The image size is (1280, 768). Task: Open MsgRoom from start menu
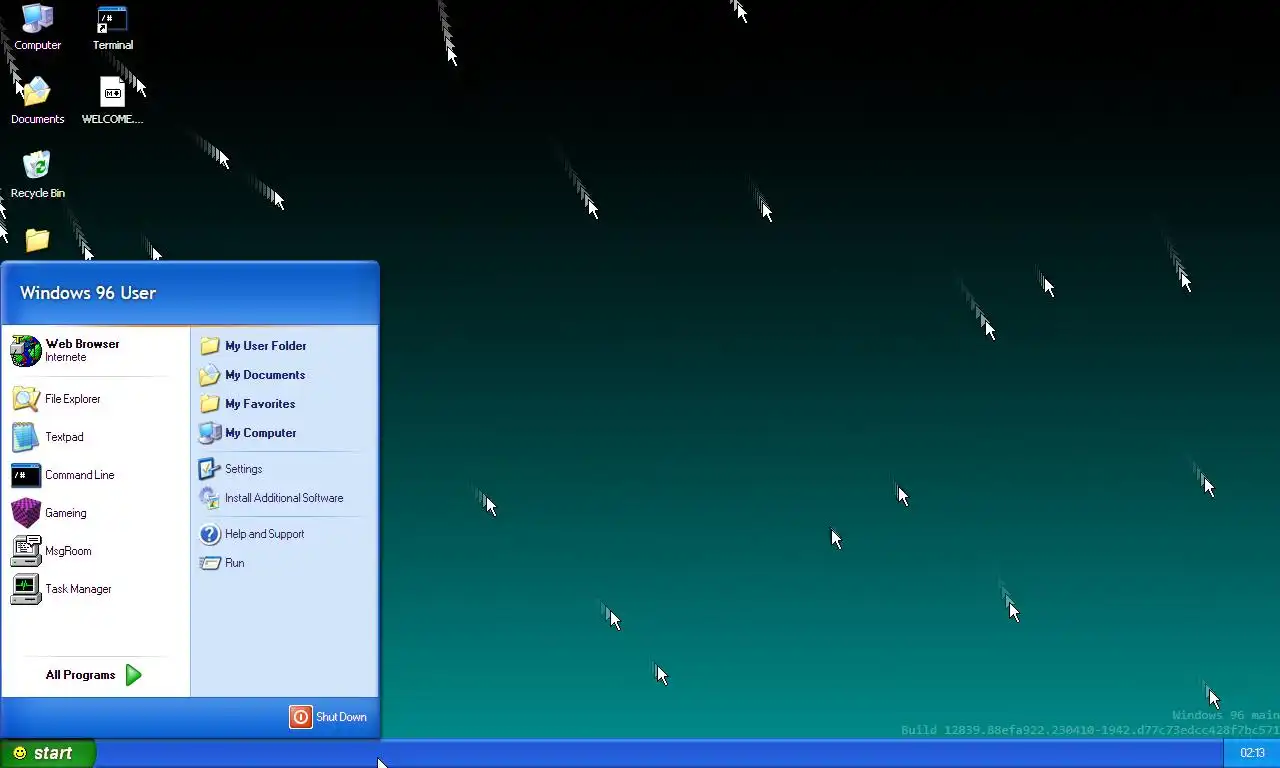[x=96, y=551]
